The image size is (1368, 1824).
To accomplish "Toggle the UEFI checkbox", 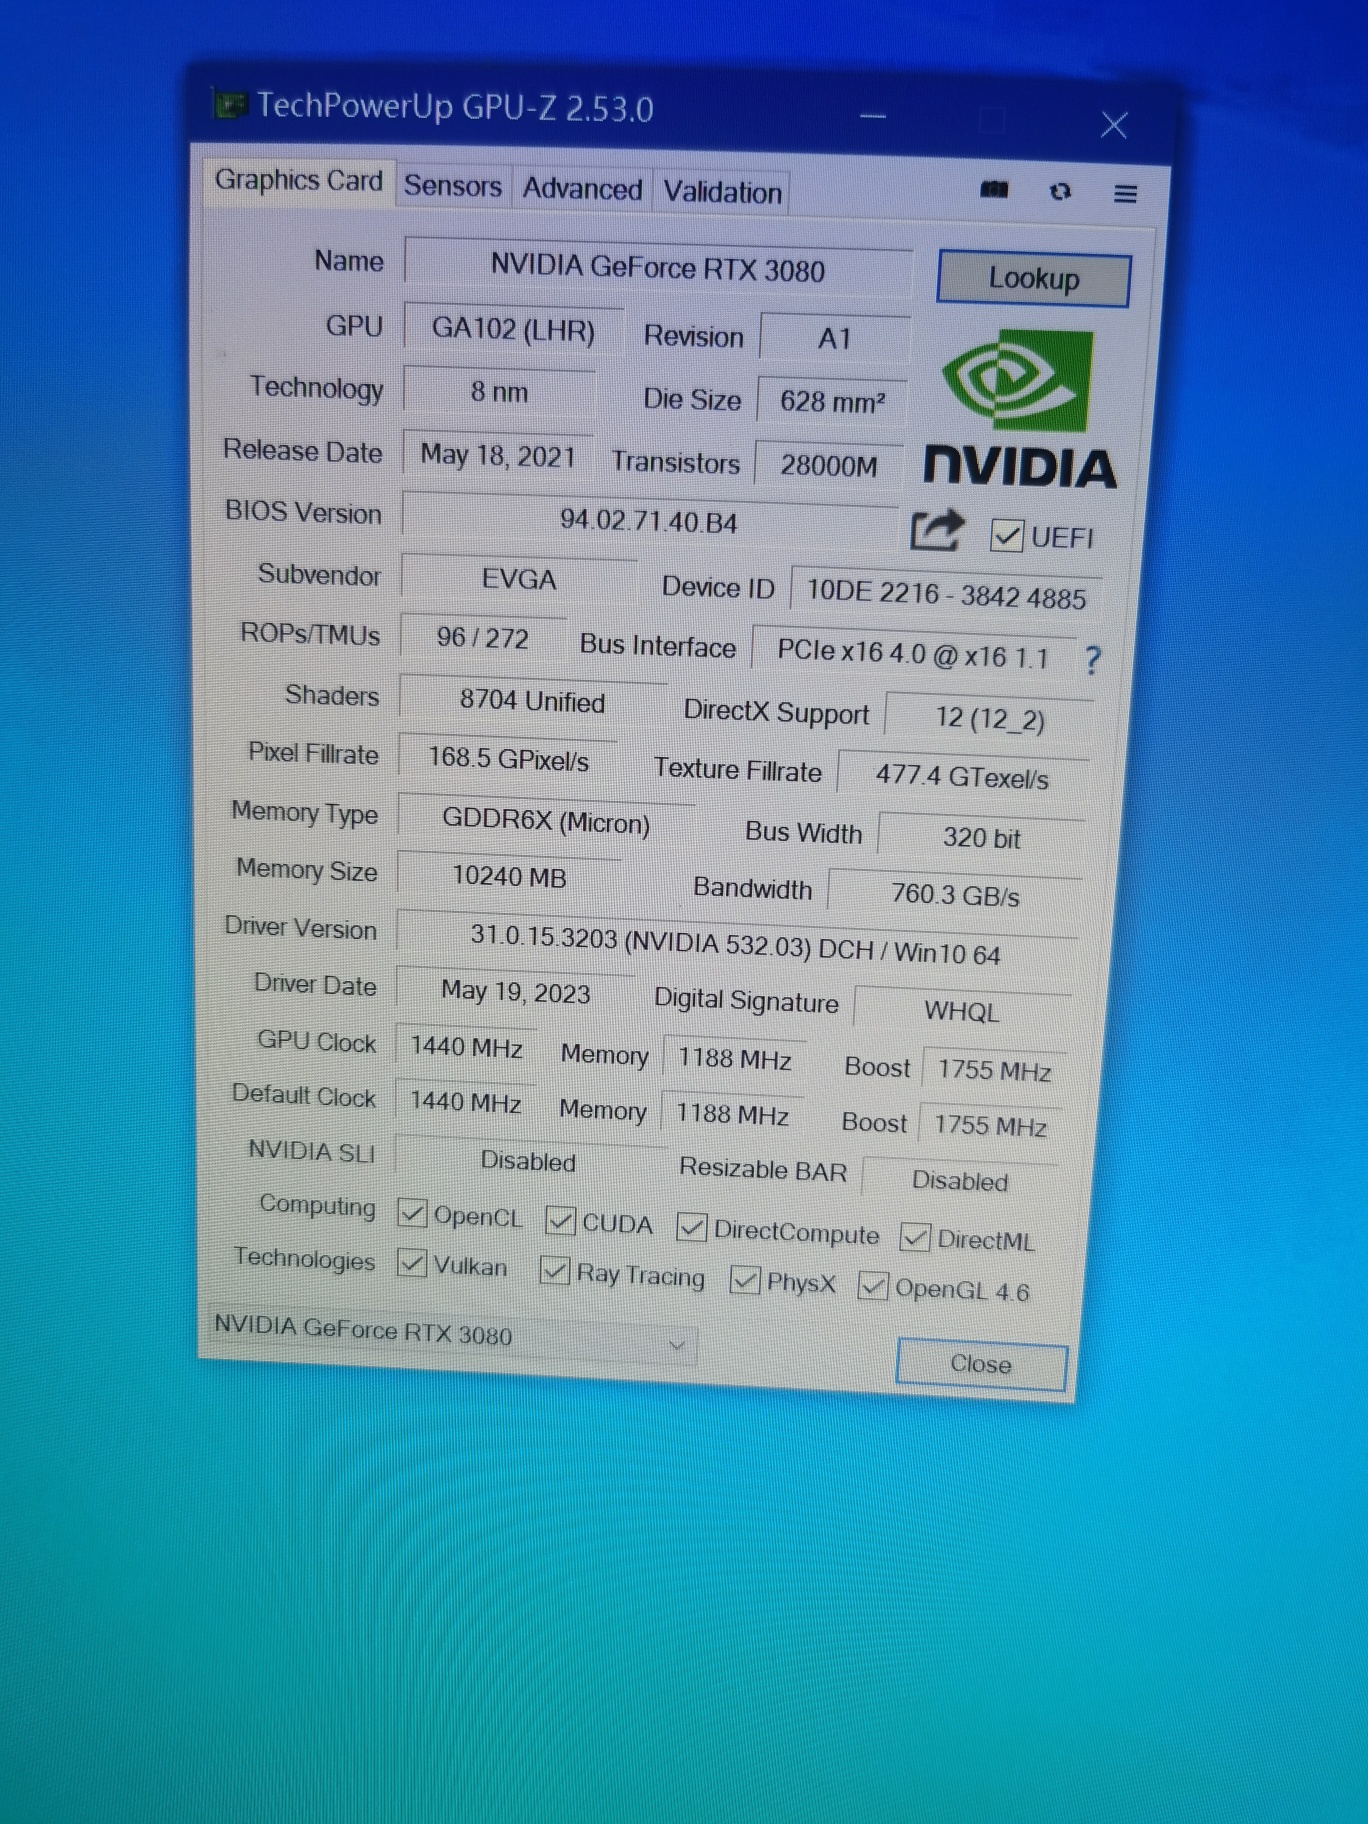I will tap(1006, 536).
